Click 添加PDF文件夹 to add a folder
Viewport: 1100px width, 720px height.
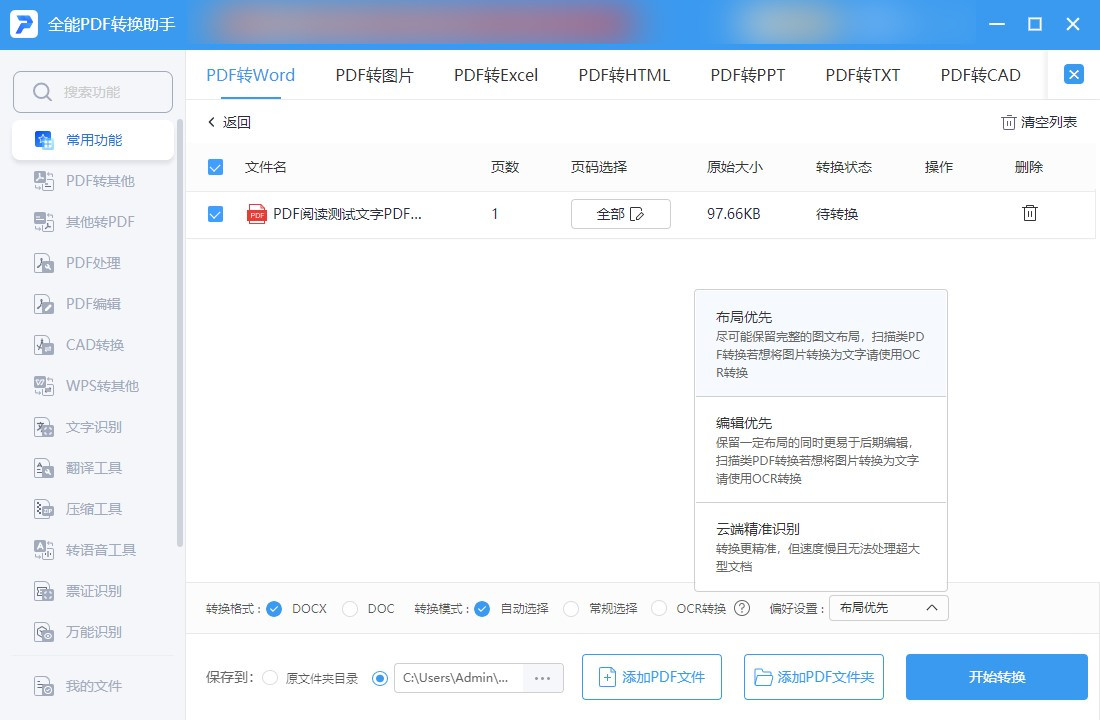point(814,677)
